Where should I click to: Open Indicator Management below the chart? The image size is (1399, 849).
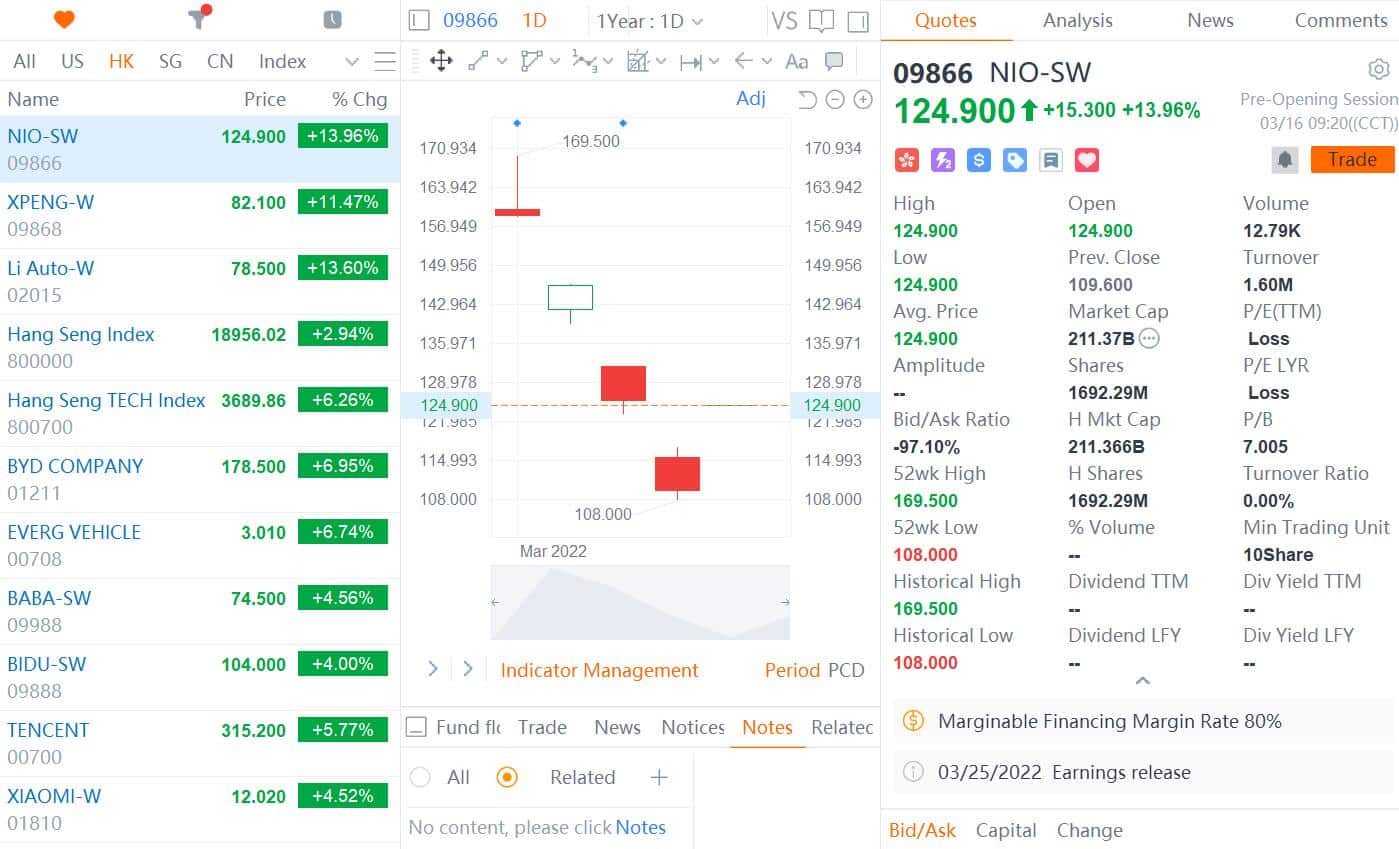tap(599, 670)
